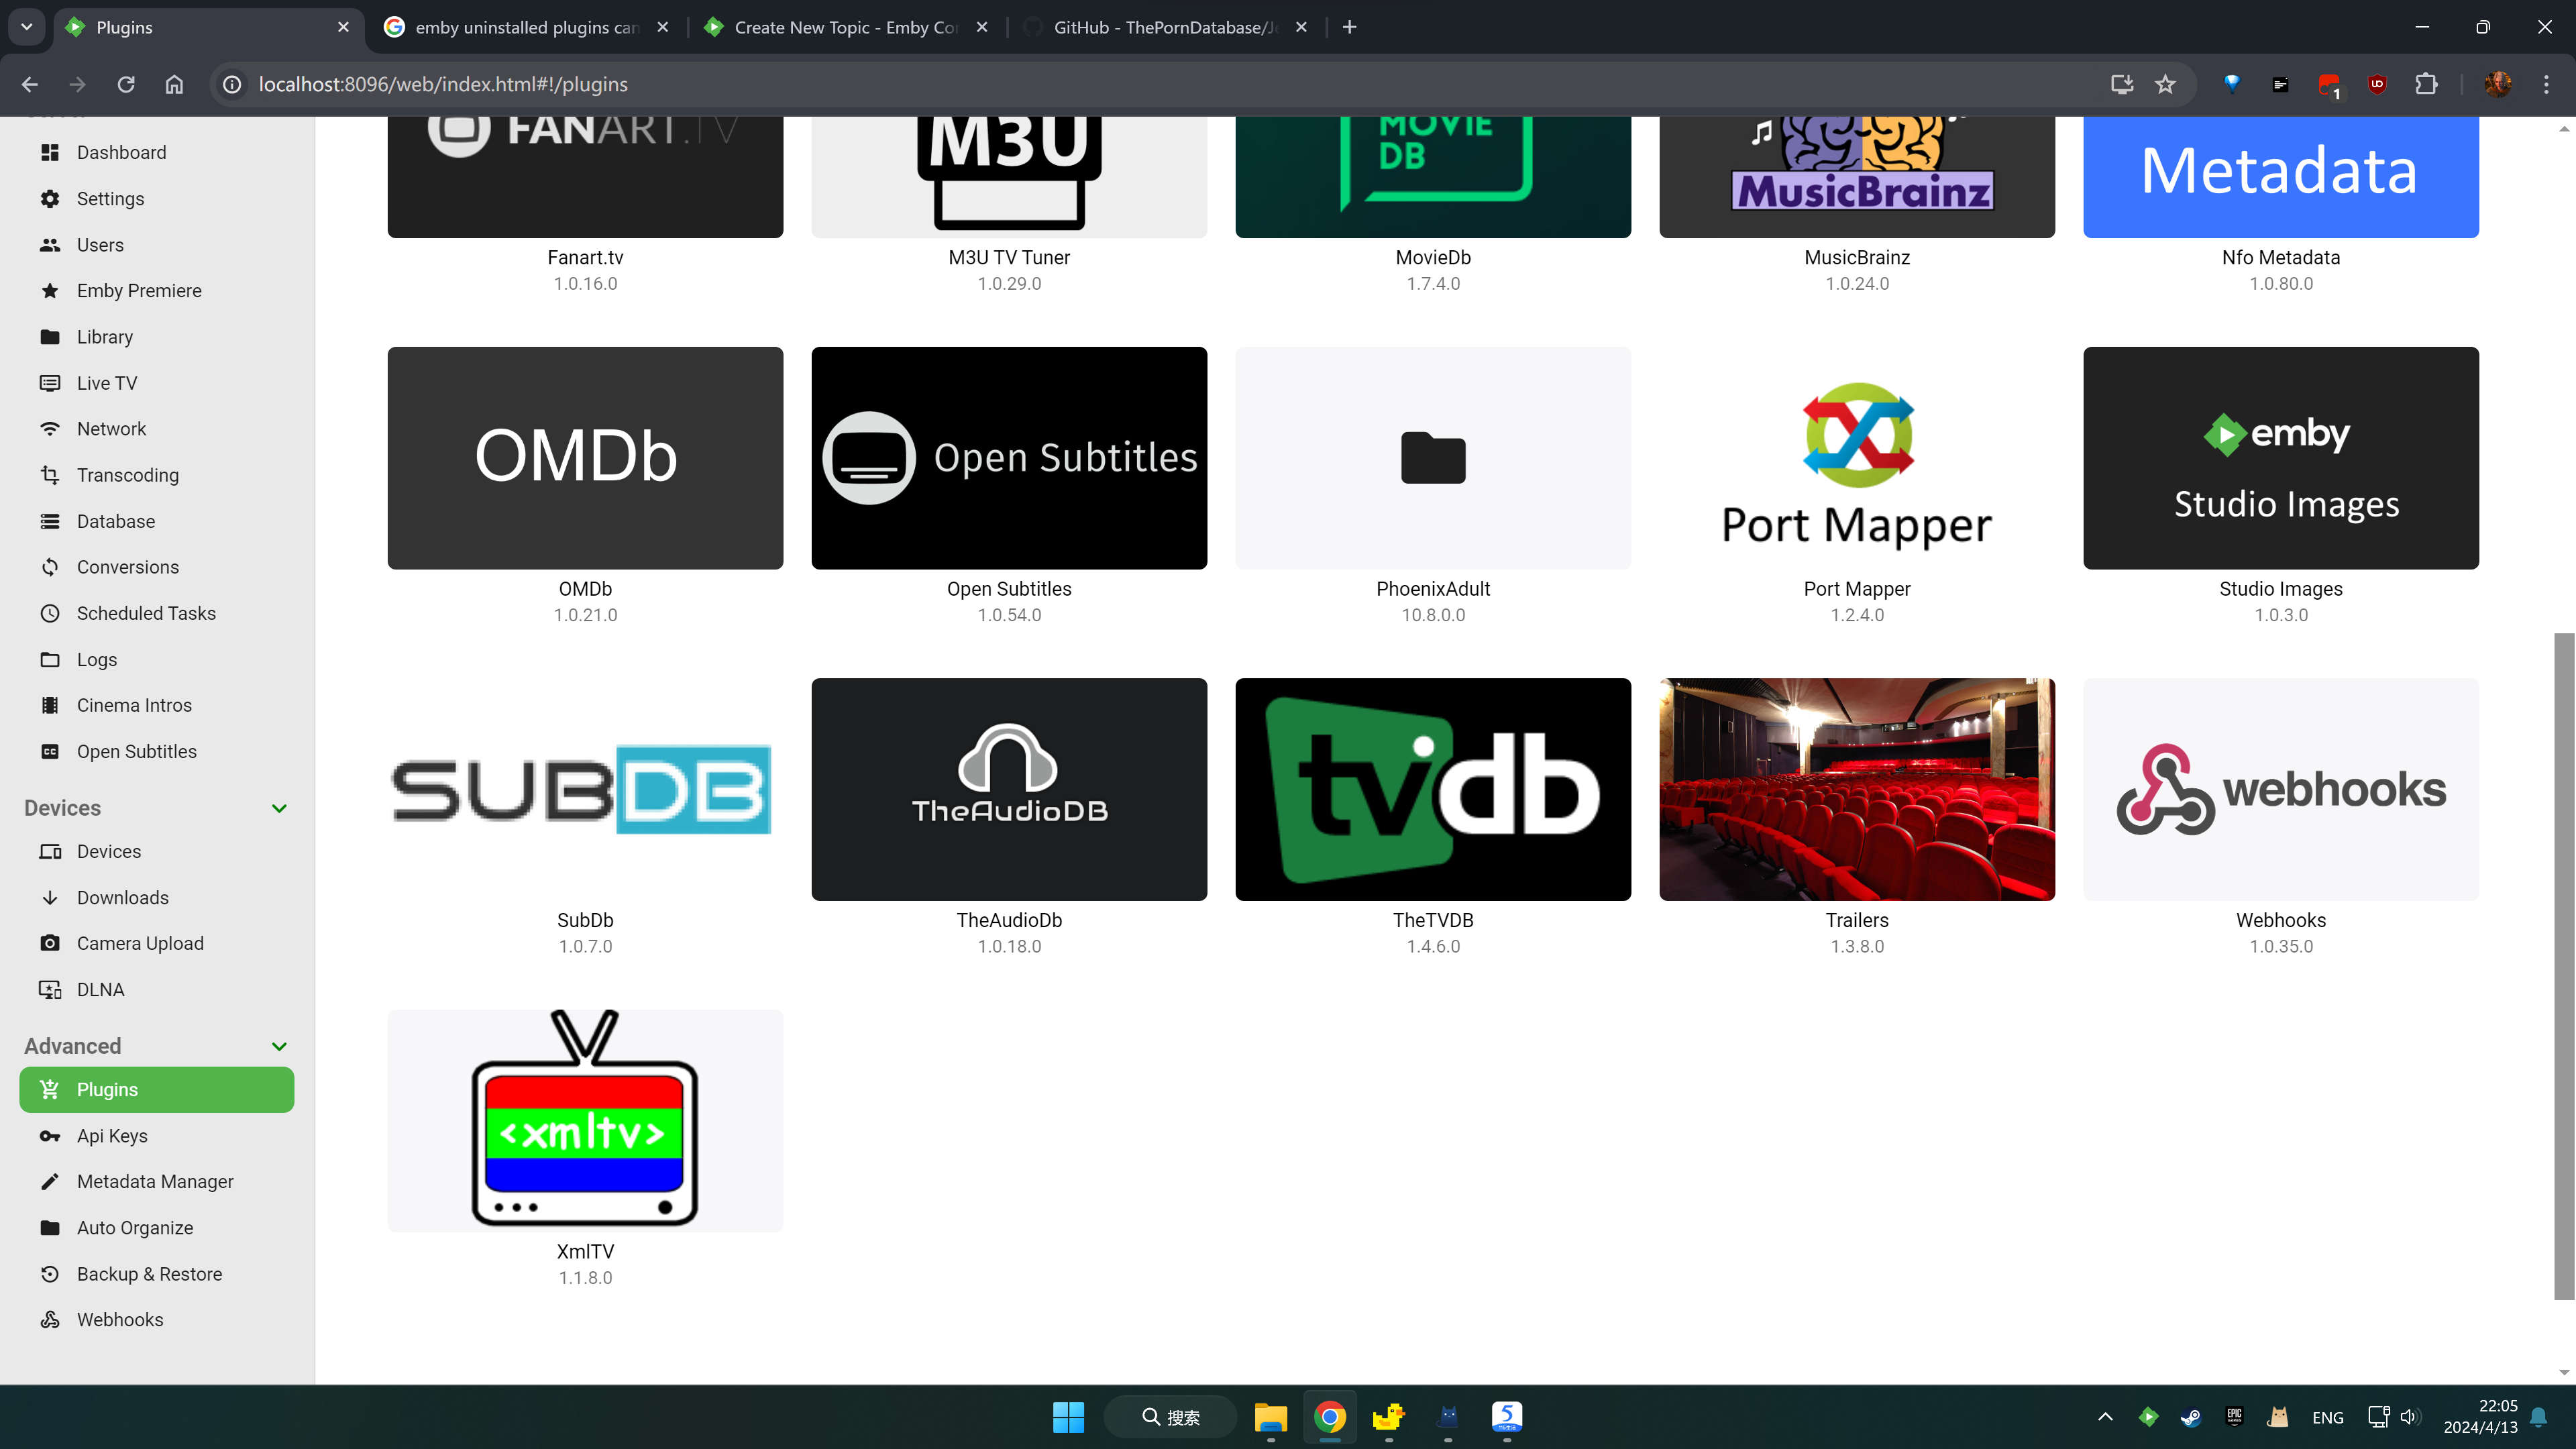The image size is (2576, 1449).
Task: Open Camera Upload settings
Action: pyautogui.click(x=139, y=942)
